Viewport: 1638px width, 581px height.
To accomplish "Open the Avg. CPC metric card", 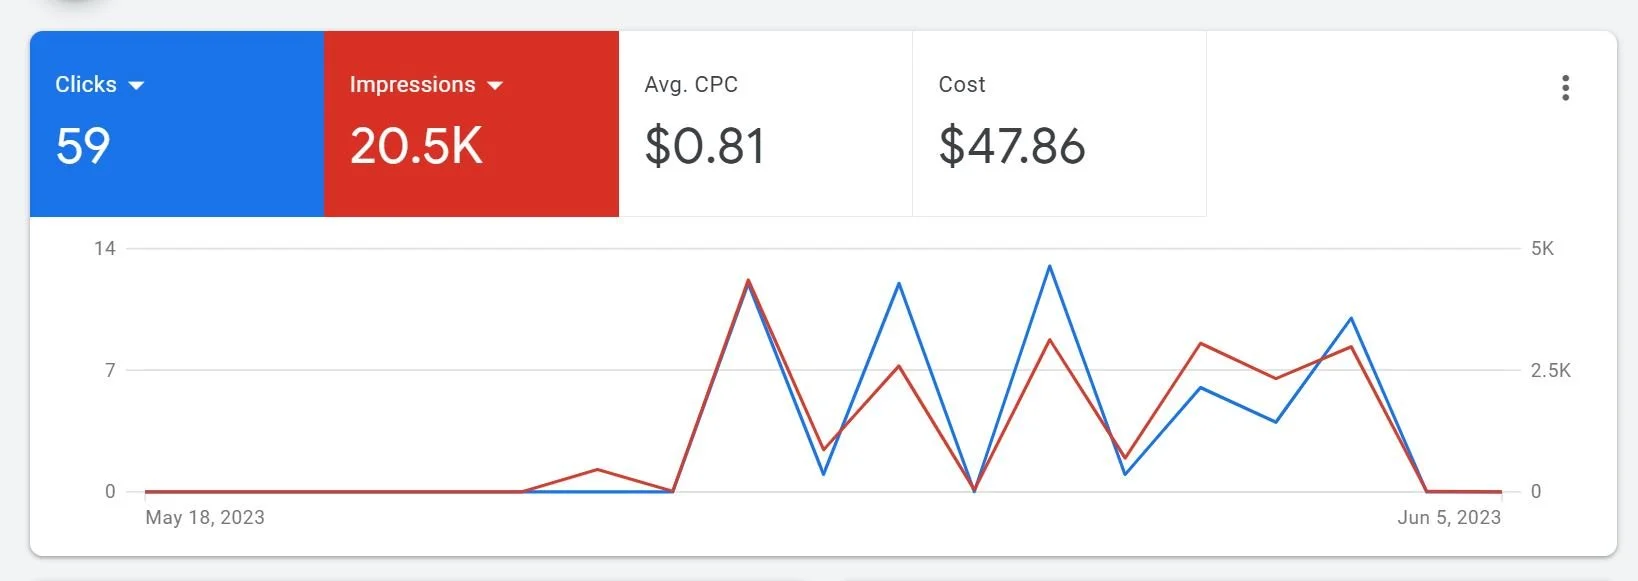I will 765,124.
